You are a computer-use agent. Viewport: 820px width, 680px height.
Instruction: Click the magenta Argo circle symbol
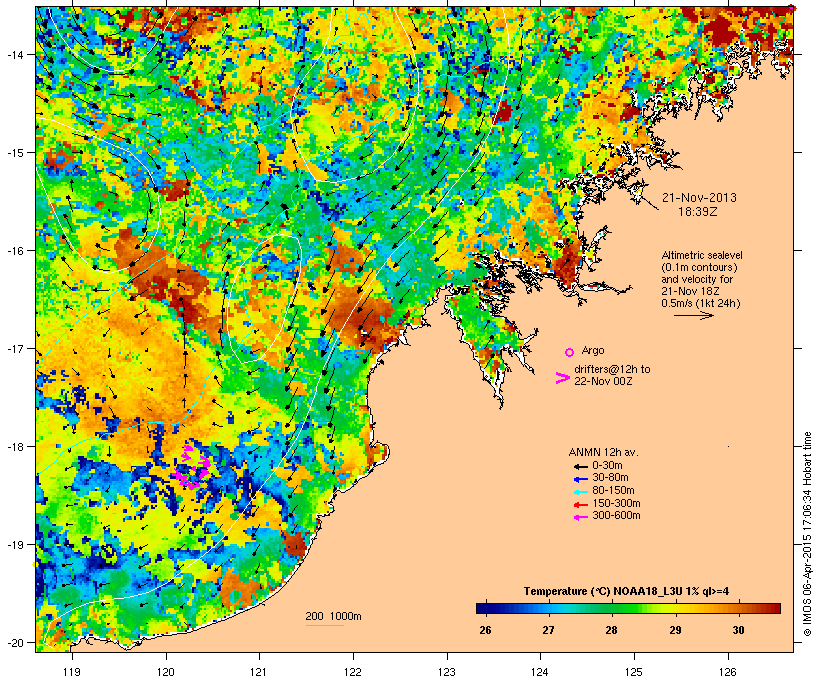(570, 352)
